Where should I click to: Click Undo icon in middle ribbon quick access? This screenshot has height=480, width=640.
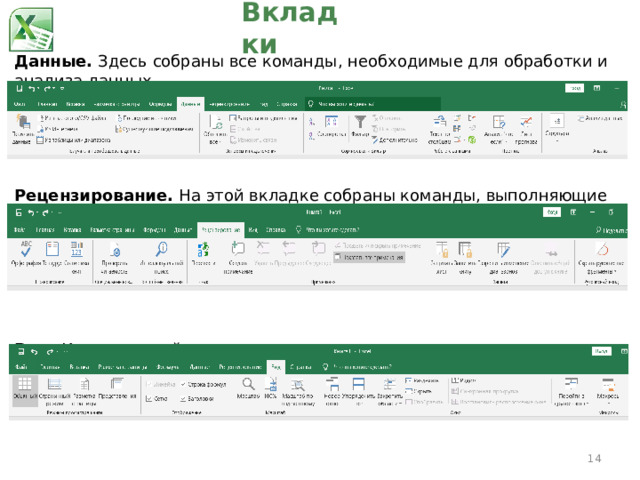(x=31, y=213)
